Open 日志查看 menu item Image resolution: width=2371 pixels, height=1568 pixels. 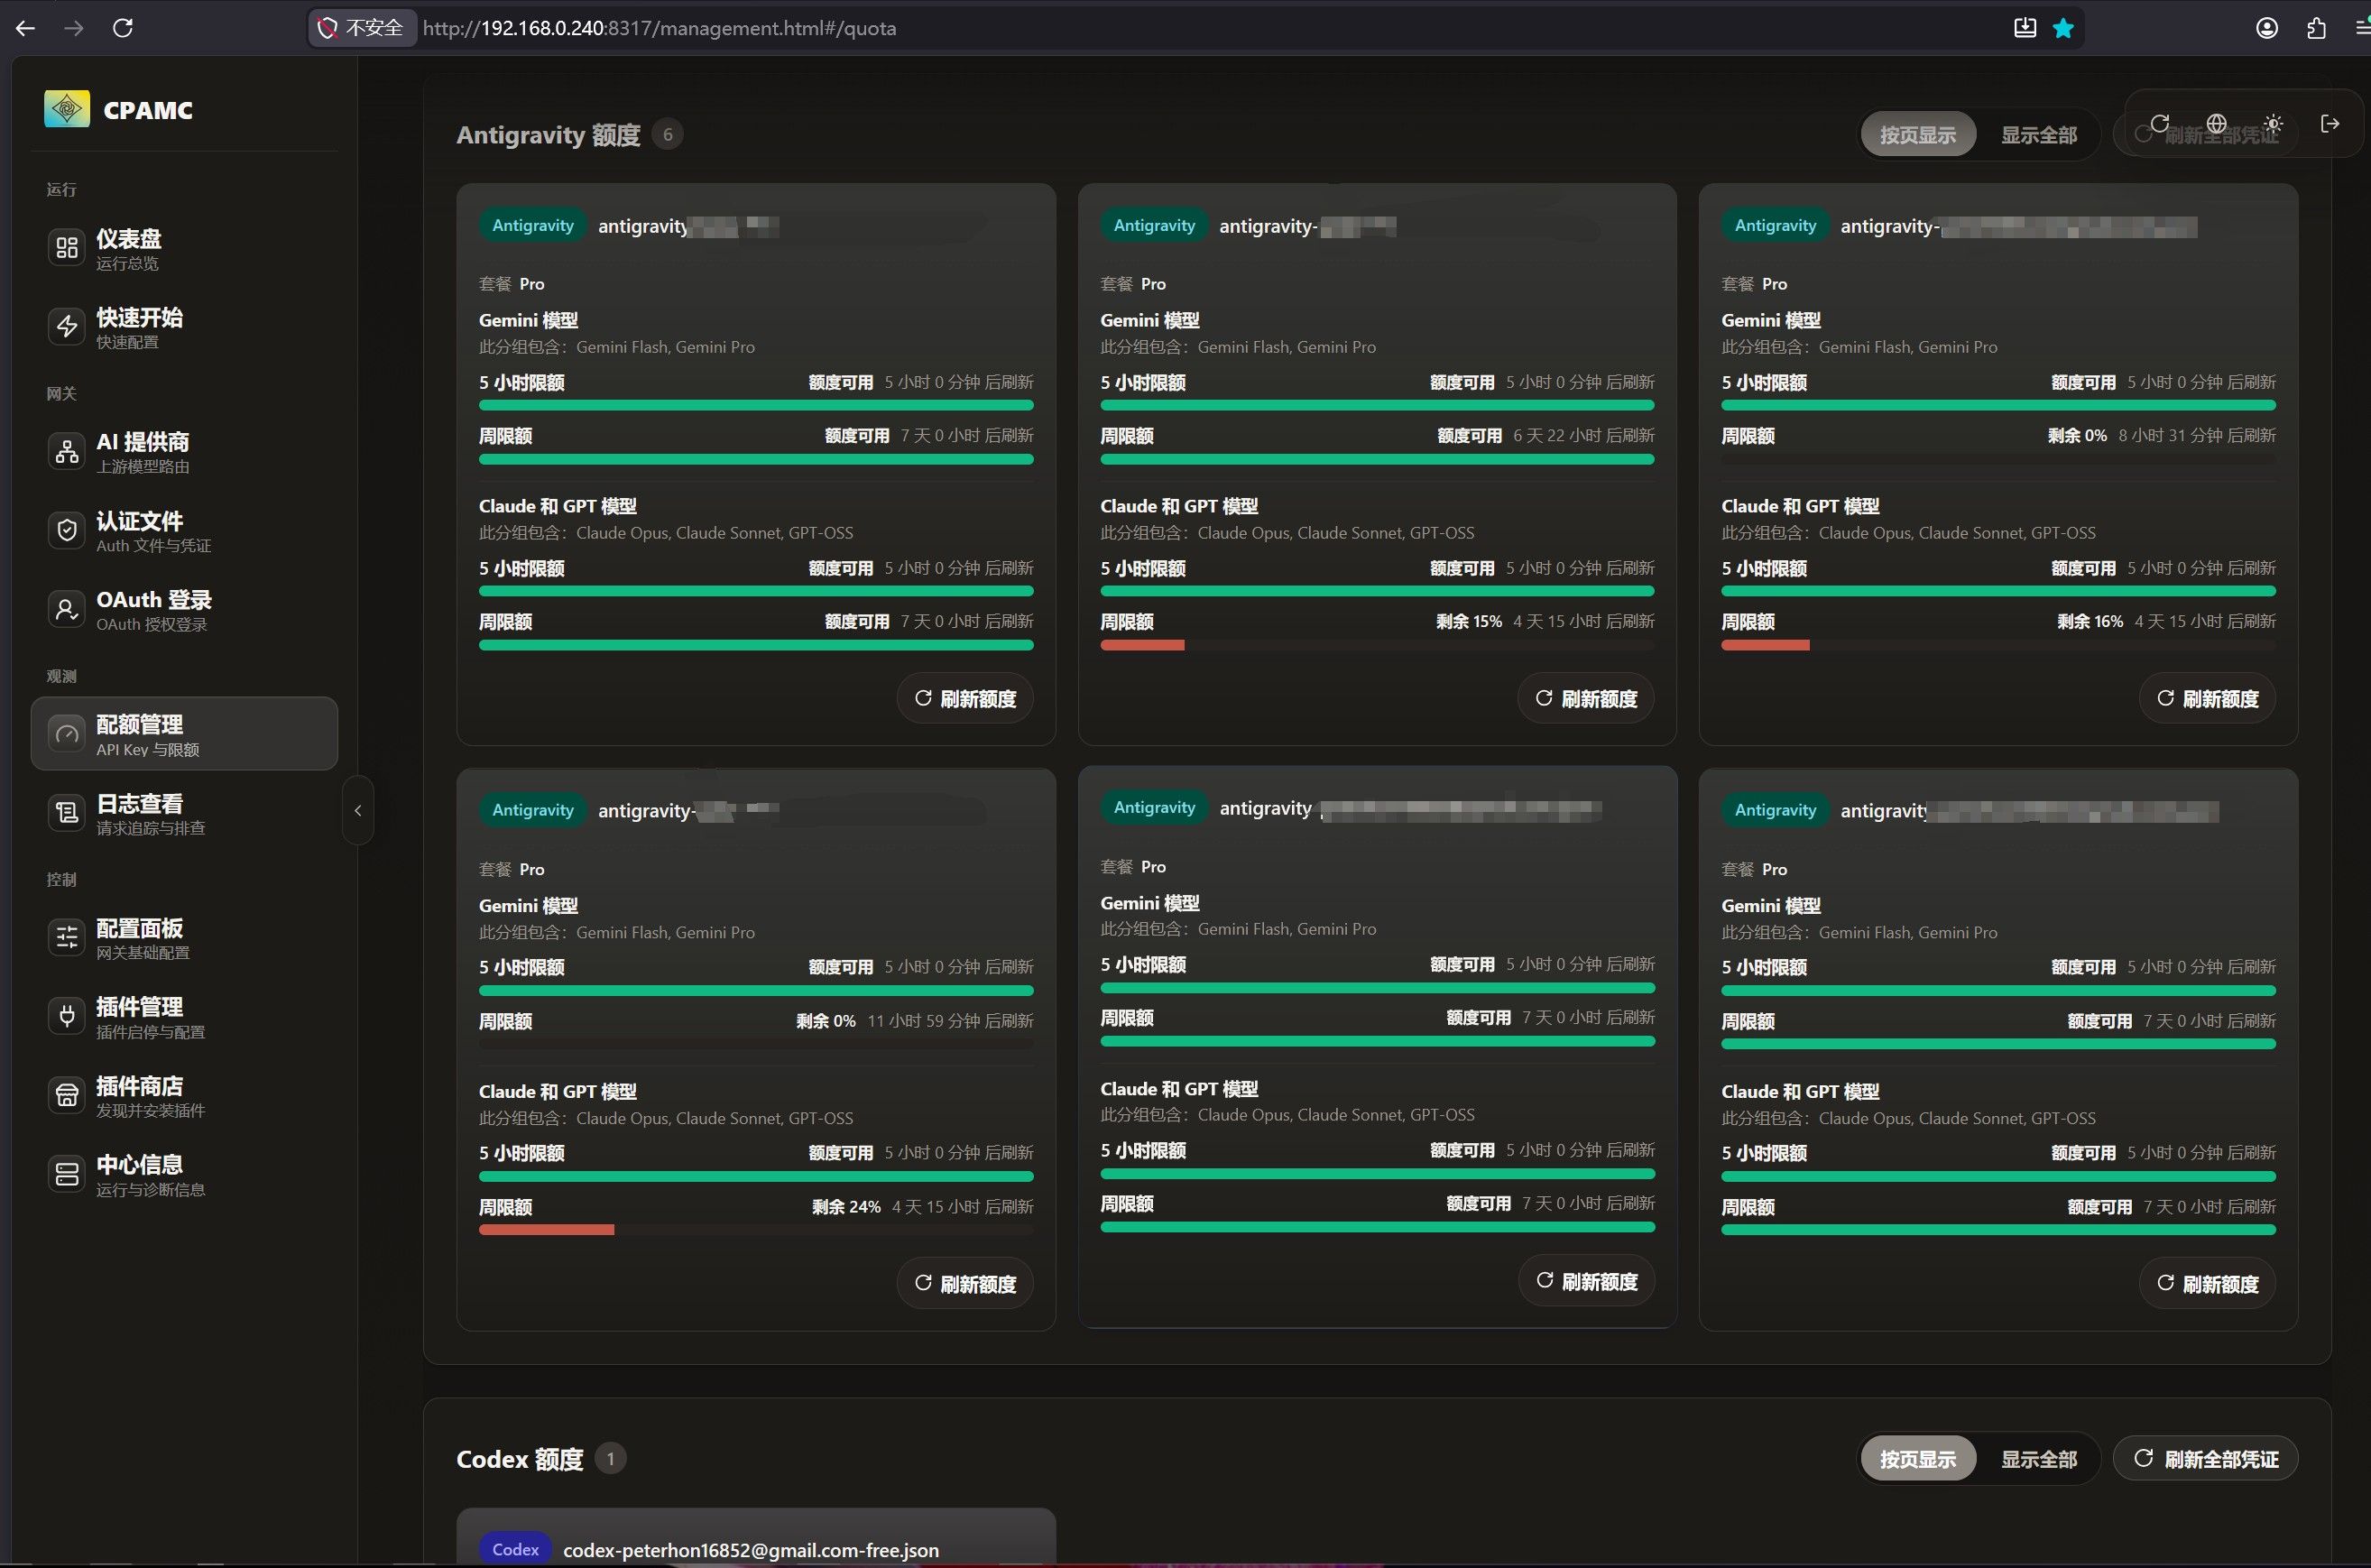[185, 813]
